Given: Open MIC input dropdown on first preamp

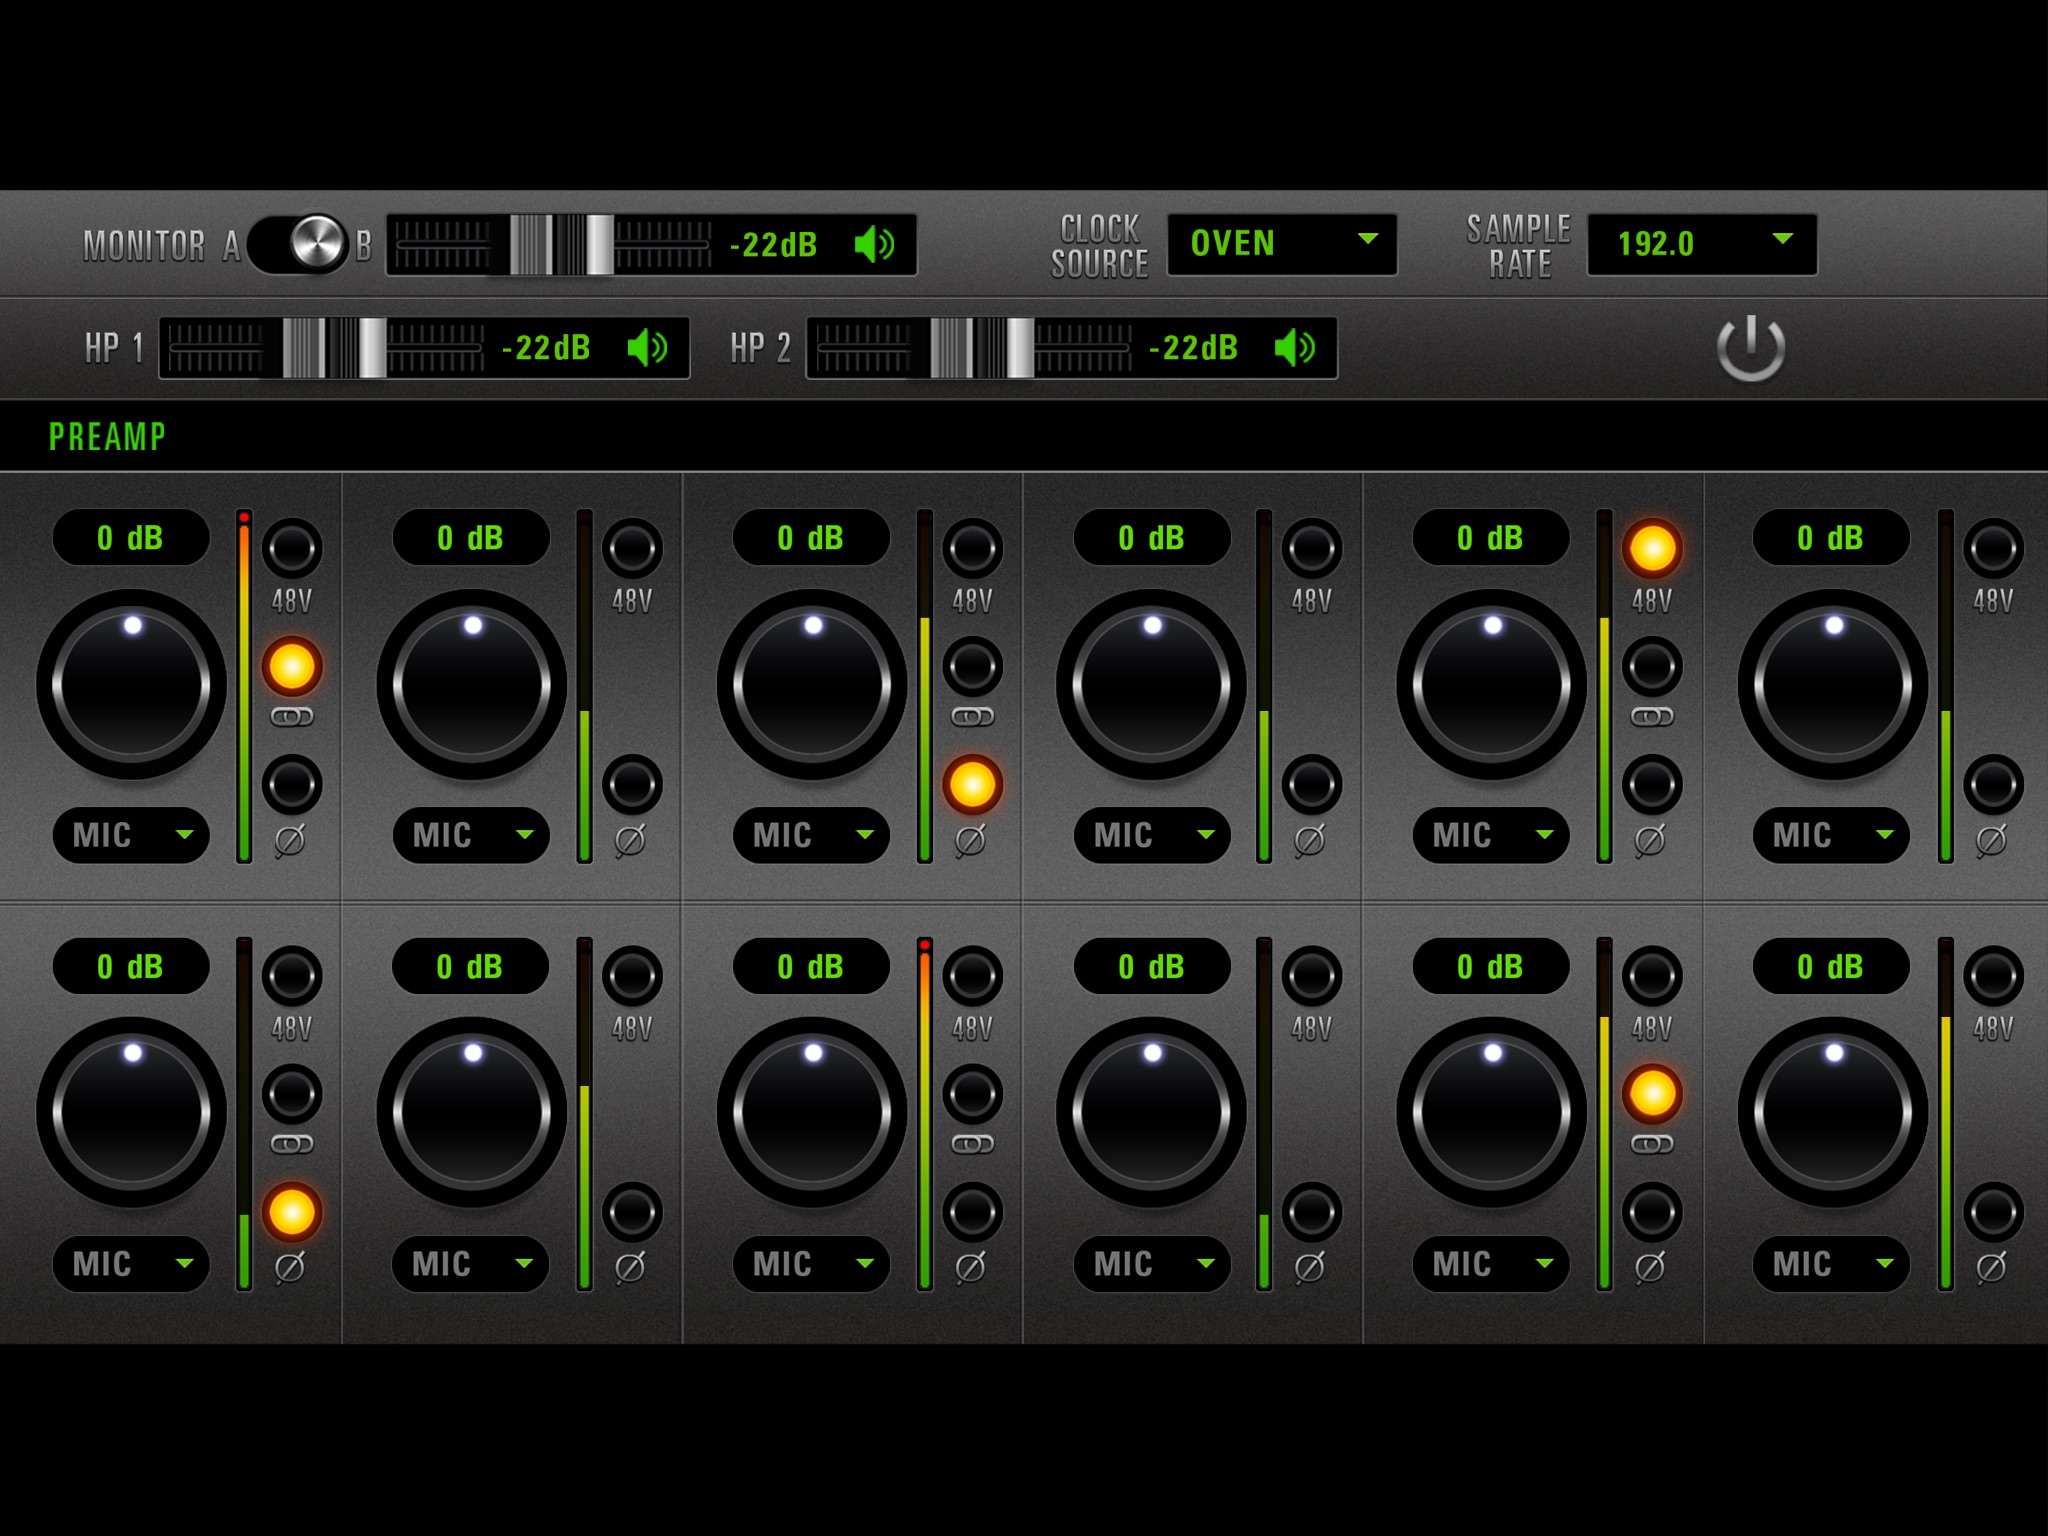Looking at the screenshot, I should pos(131,835).
